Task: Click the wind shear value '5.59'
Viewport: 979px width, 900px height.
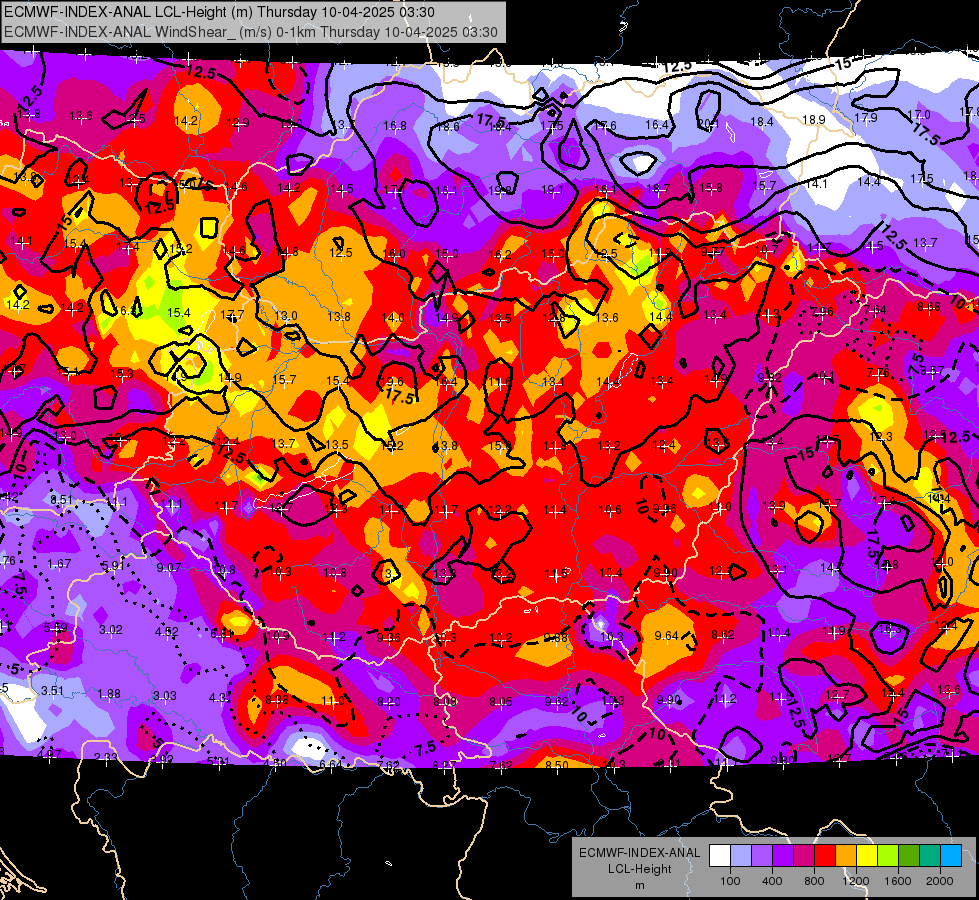Action: [56, 628]
